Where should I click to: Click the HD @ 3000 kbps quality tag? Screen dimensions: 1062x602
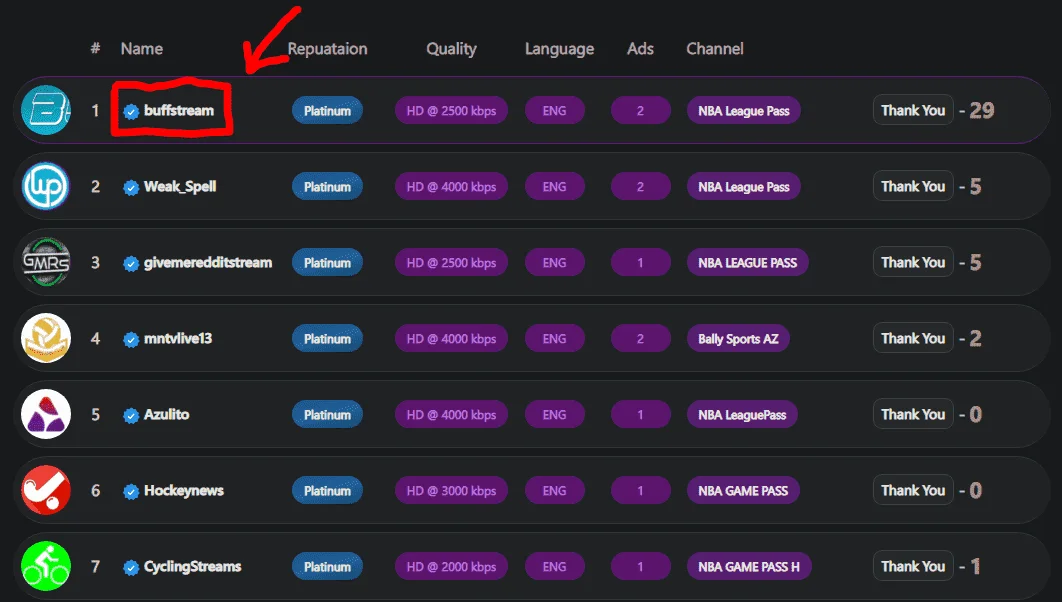click(x=451, y=491)
